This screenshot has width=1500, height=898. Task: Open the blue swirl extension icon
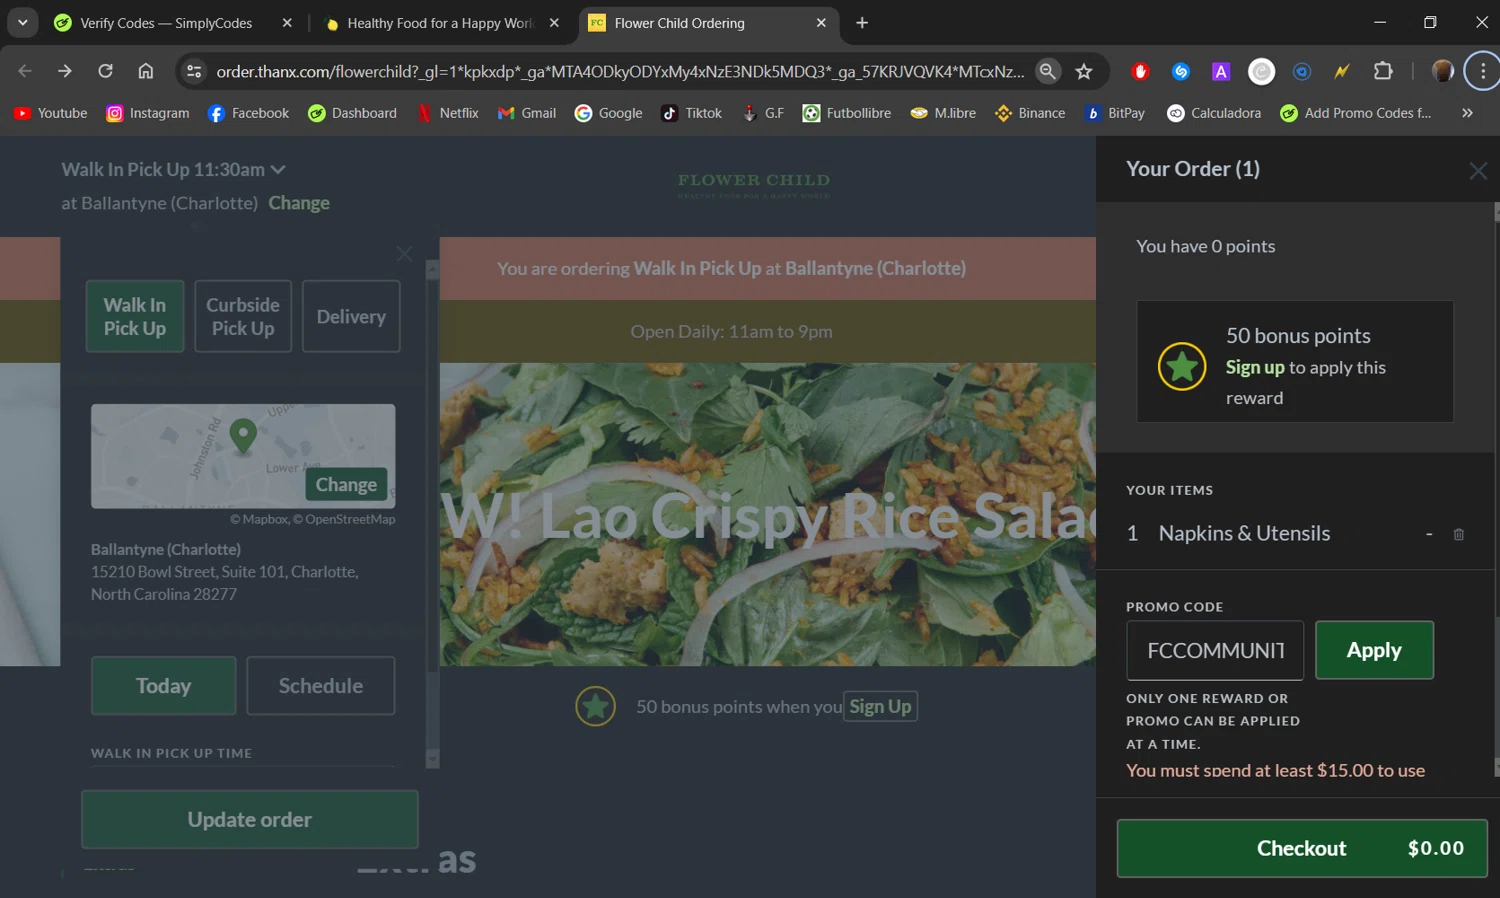tap(1181, 71)
